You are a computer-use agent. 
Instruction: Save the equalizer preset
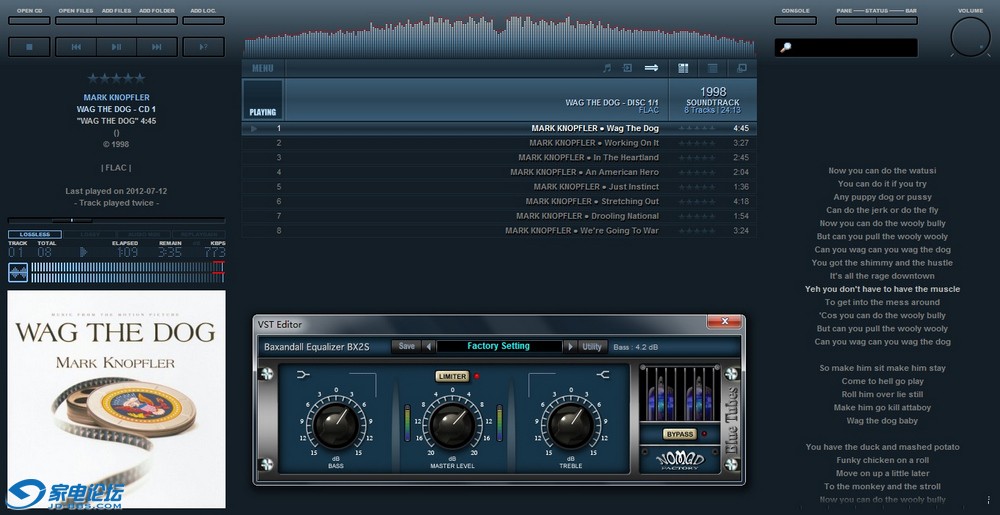[x=406, y=347]
